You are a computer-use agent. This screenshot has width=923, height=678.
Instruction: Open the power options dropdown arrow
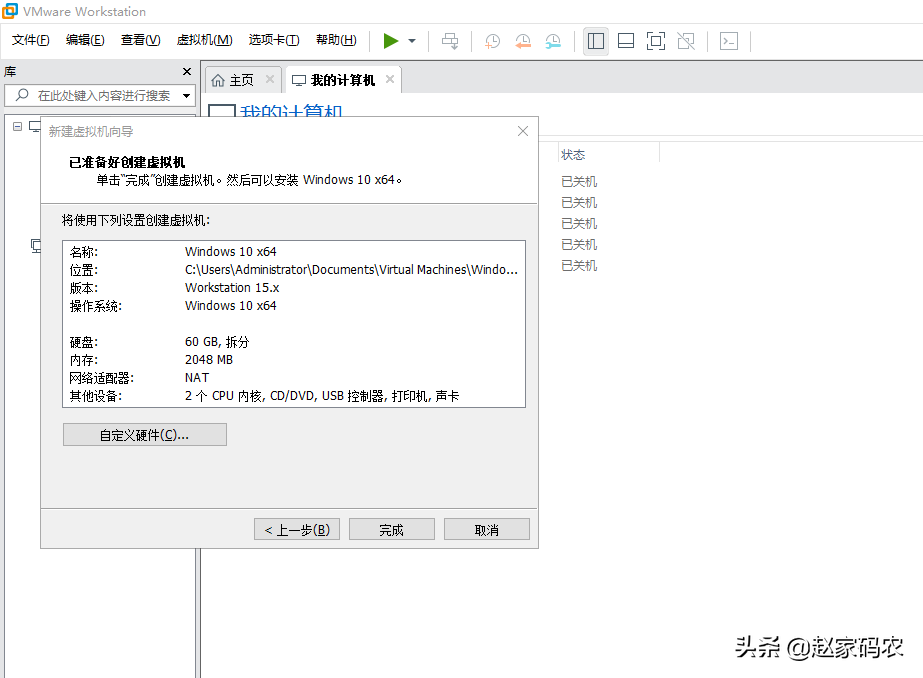[x=412, y=41]
